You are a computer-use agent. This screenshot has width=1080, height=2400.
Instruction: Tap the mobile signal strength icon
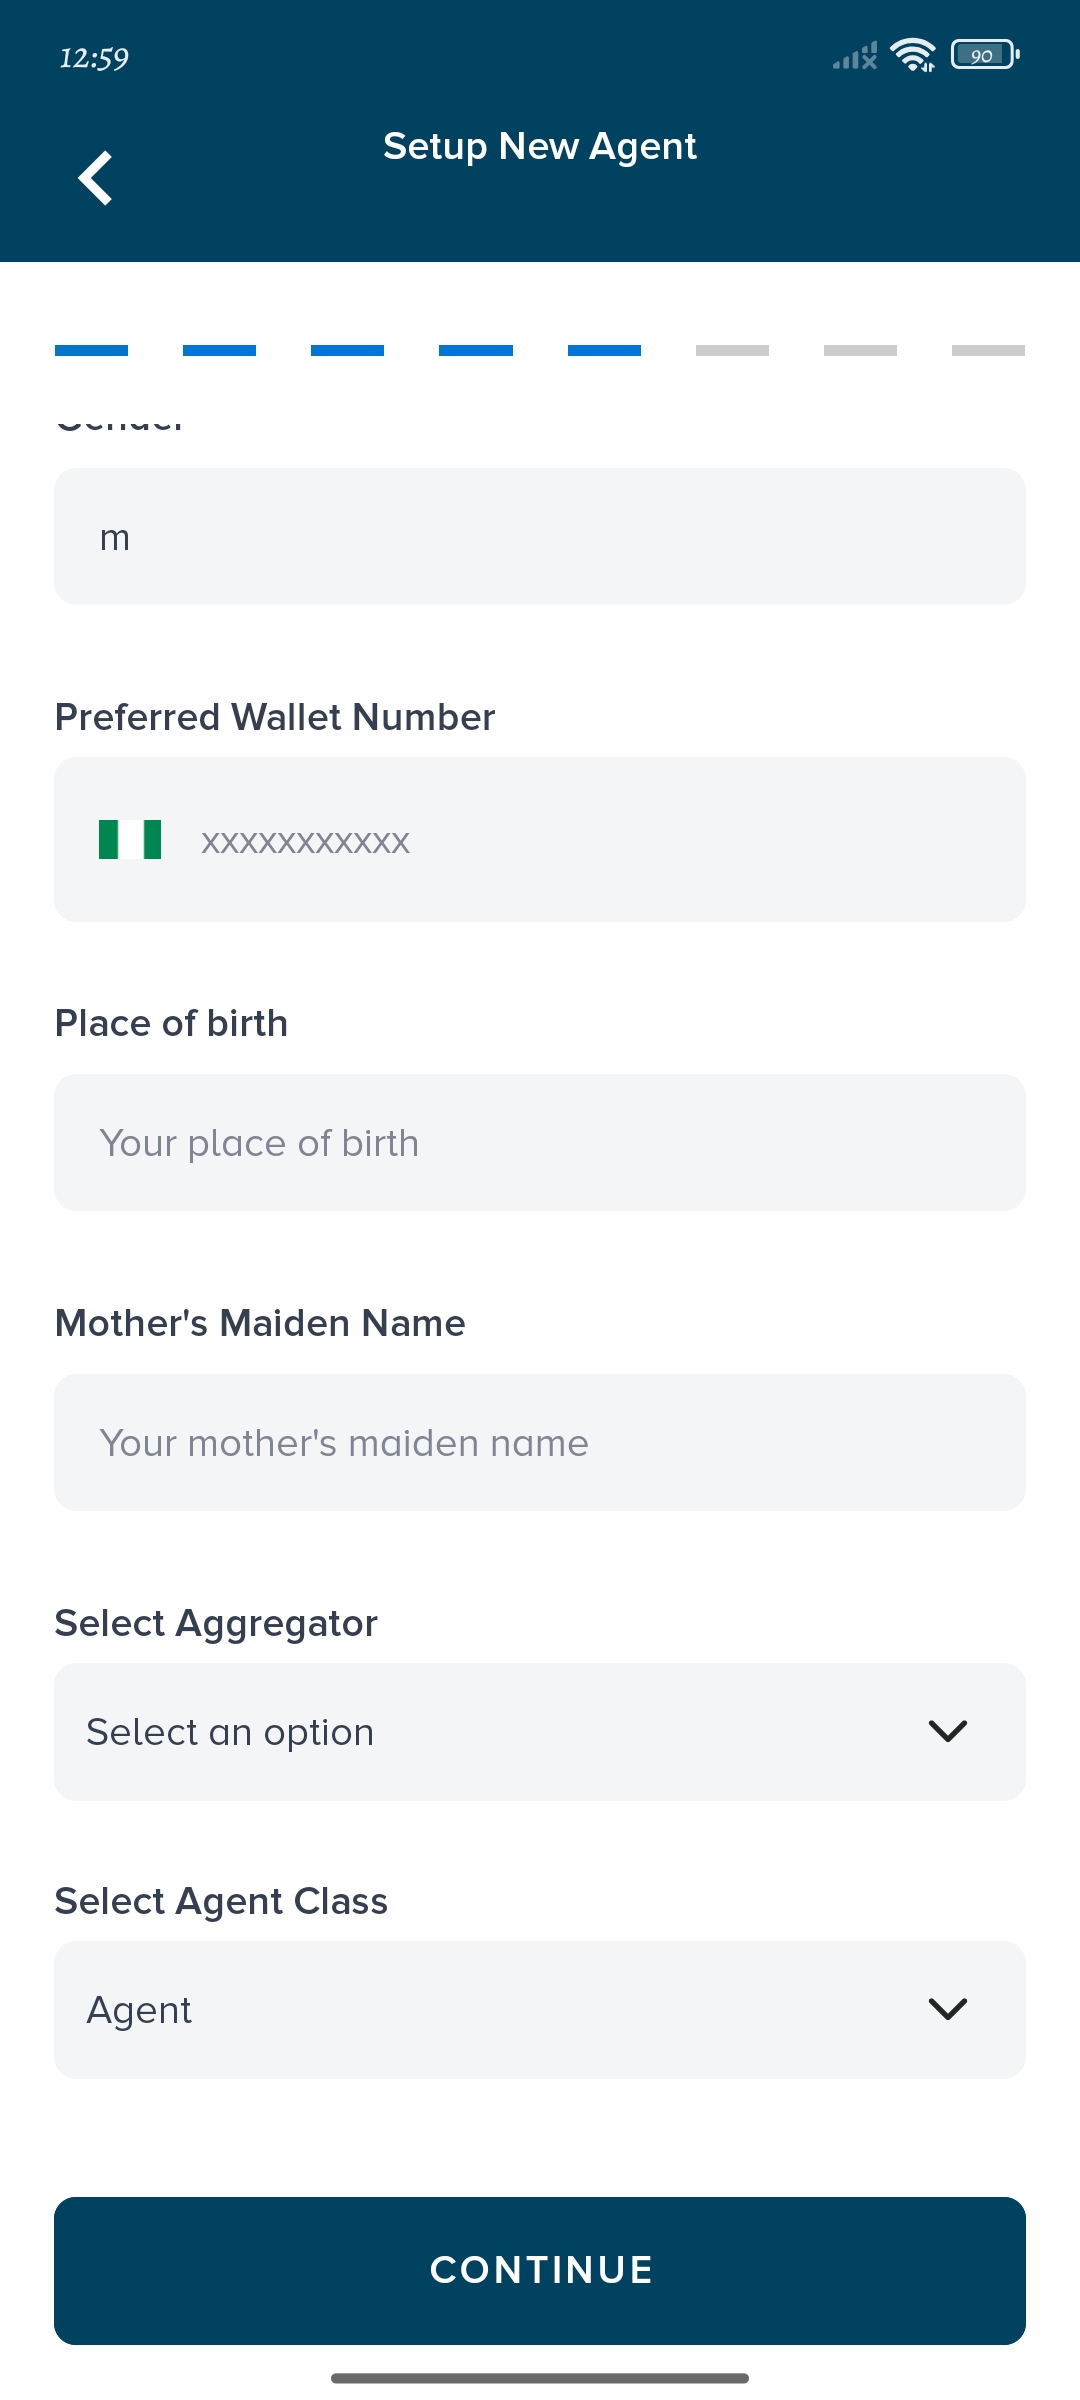[855, 56]
